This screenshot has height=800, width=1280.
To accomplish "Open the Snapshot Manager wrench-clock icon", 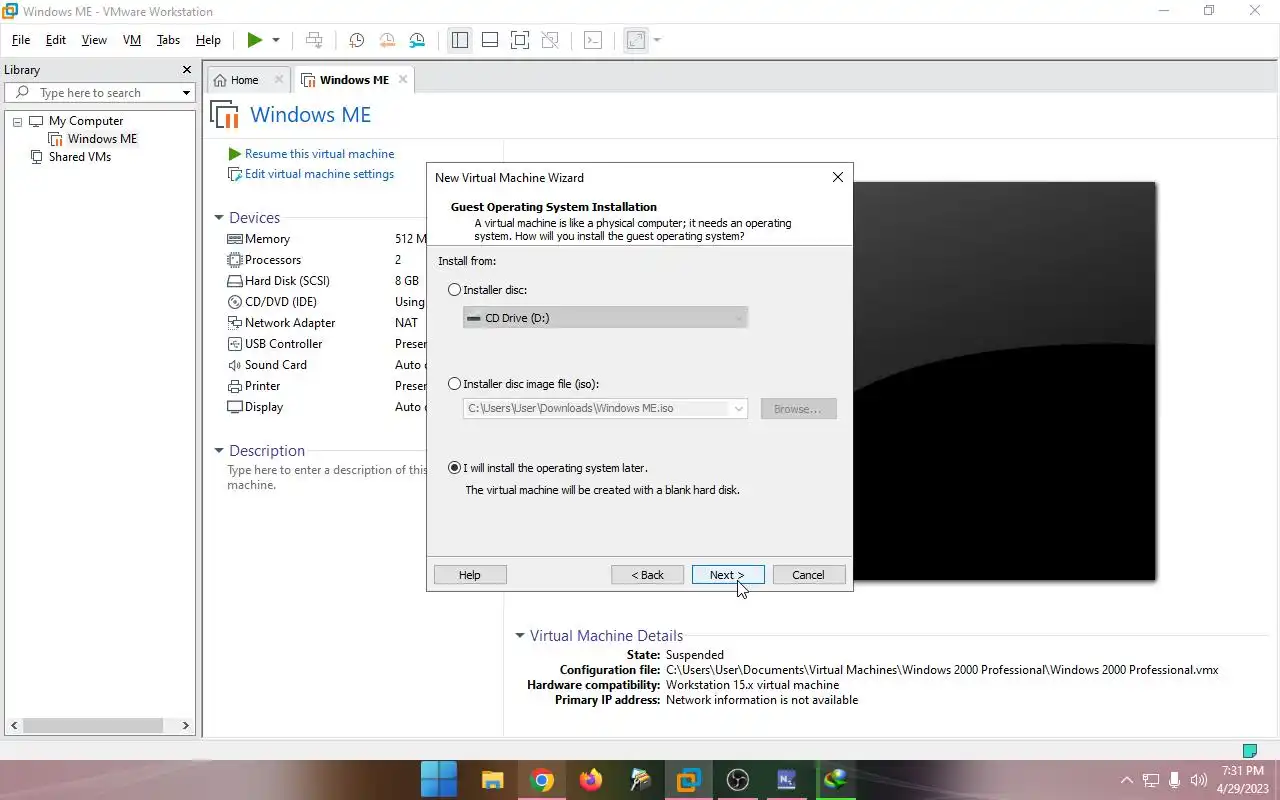I will (417, 40).
